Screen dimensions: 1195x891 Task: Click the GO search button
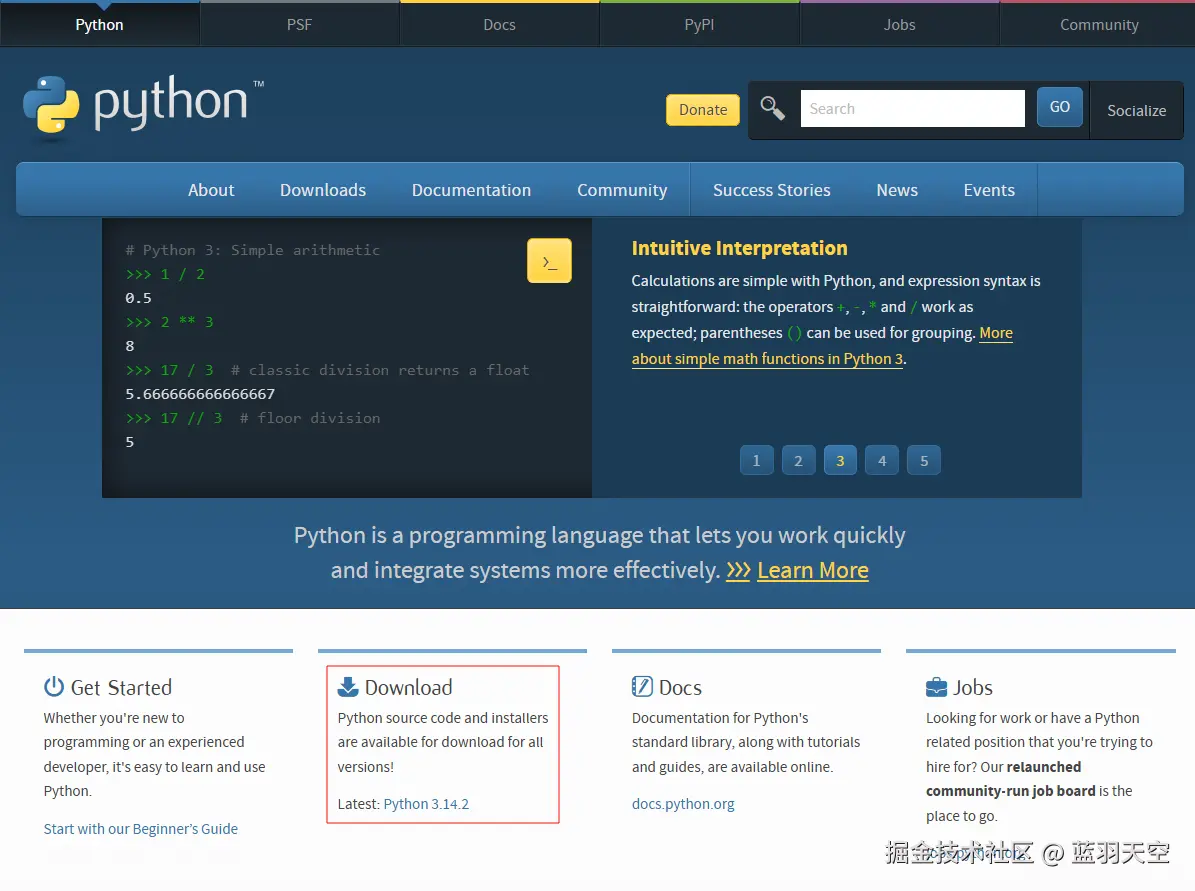tap(1059, 106)
